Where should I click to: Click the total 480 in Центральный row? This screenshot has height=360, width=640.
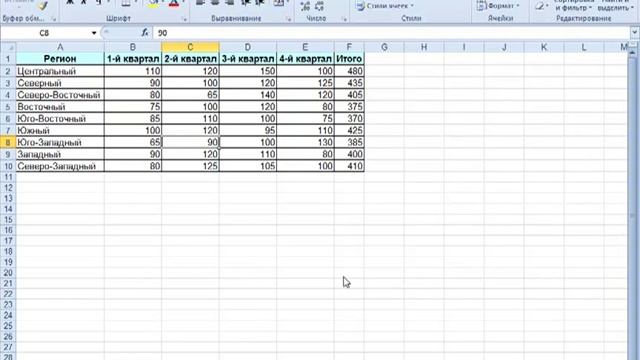(349, 71)
